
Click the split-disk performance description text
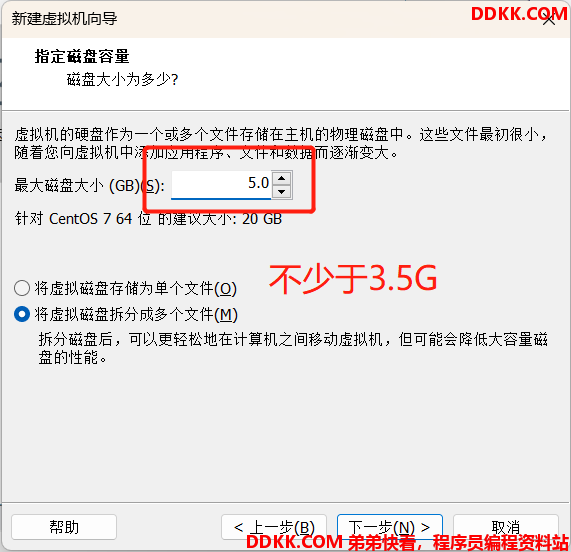tap(293, 348)
